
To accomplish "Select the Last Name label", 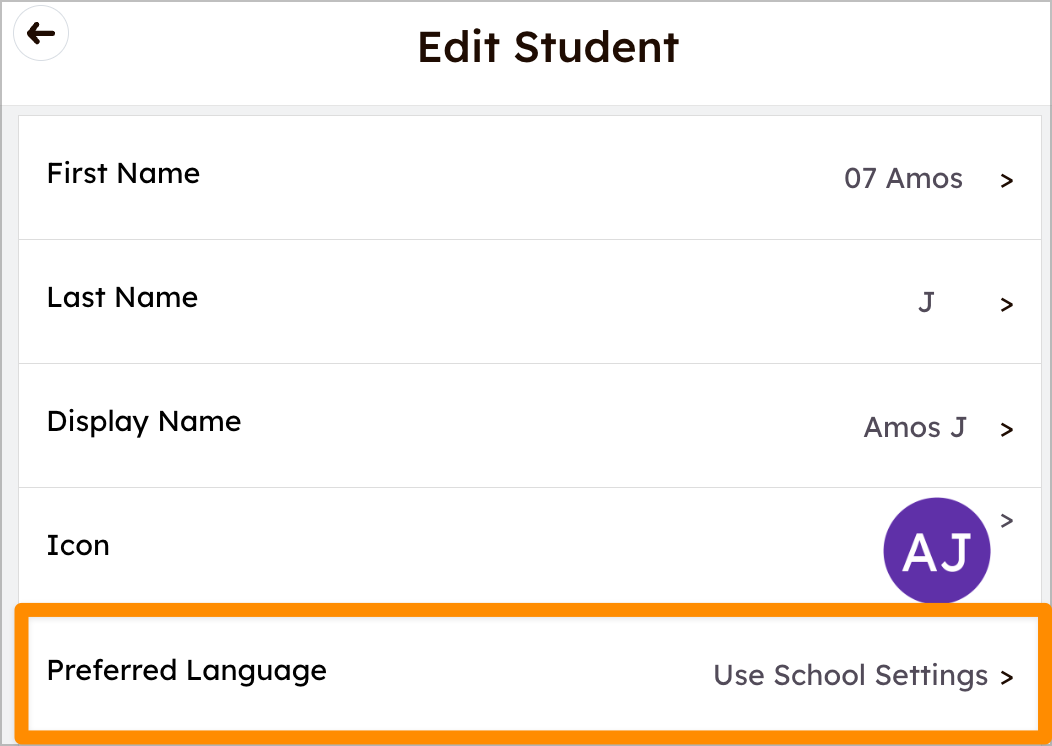I will click(122, 298).
